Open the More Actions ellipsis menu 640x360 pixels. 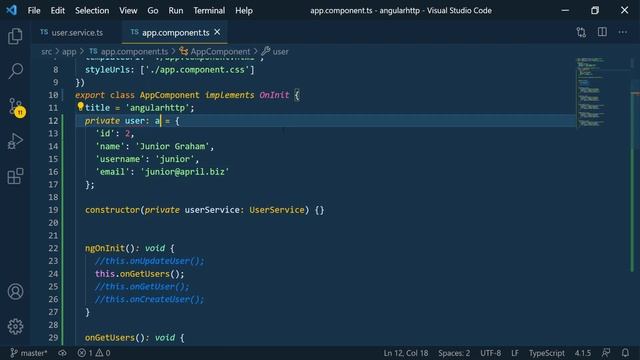622,32
